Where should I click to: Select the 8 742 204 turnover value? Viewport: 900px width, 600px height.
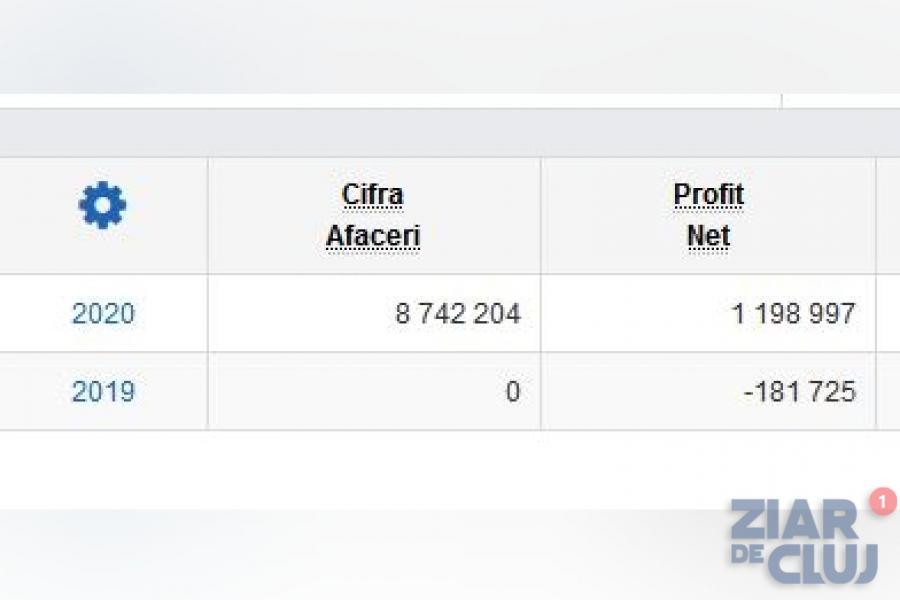(x=458, y=314)
